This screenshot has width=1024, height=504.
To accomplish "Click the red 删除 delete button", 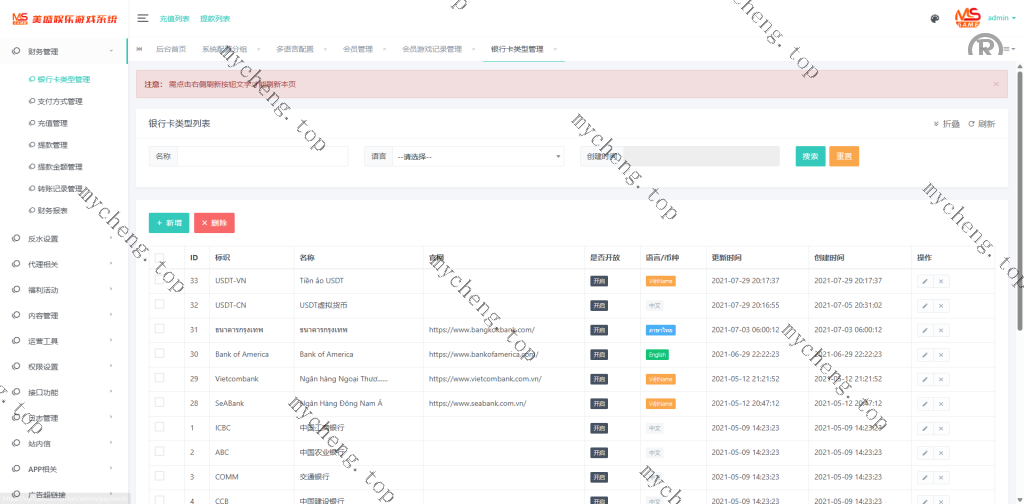I will [x=214, y=223].
